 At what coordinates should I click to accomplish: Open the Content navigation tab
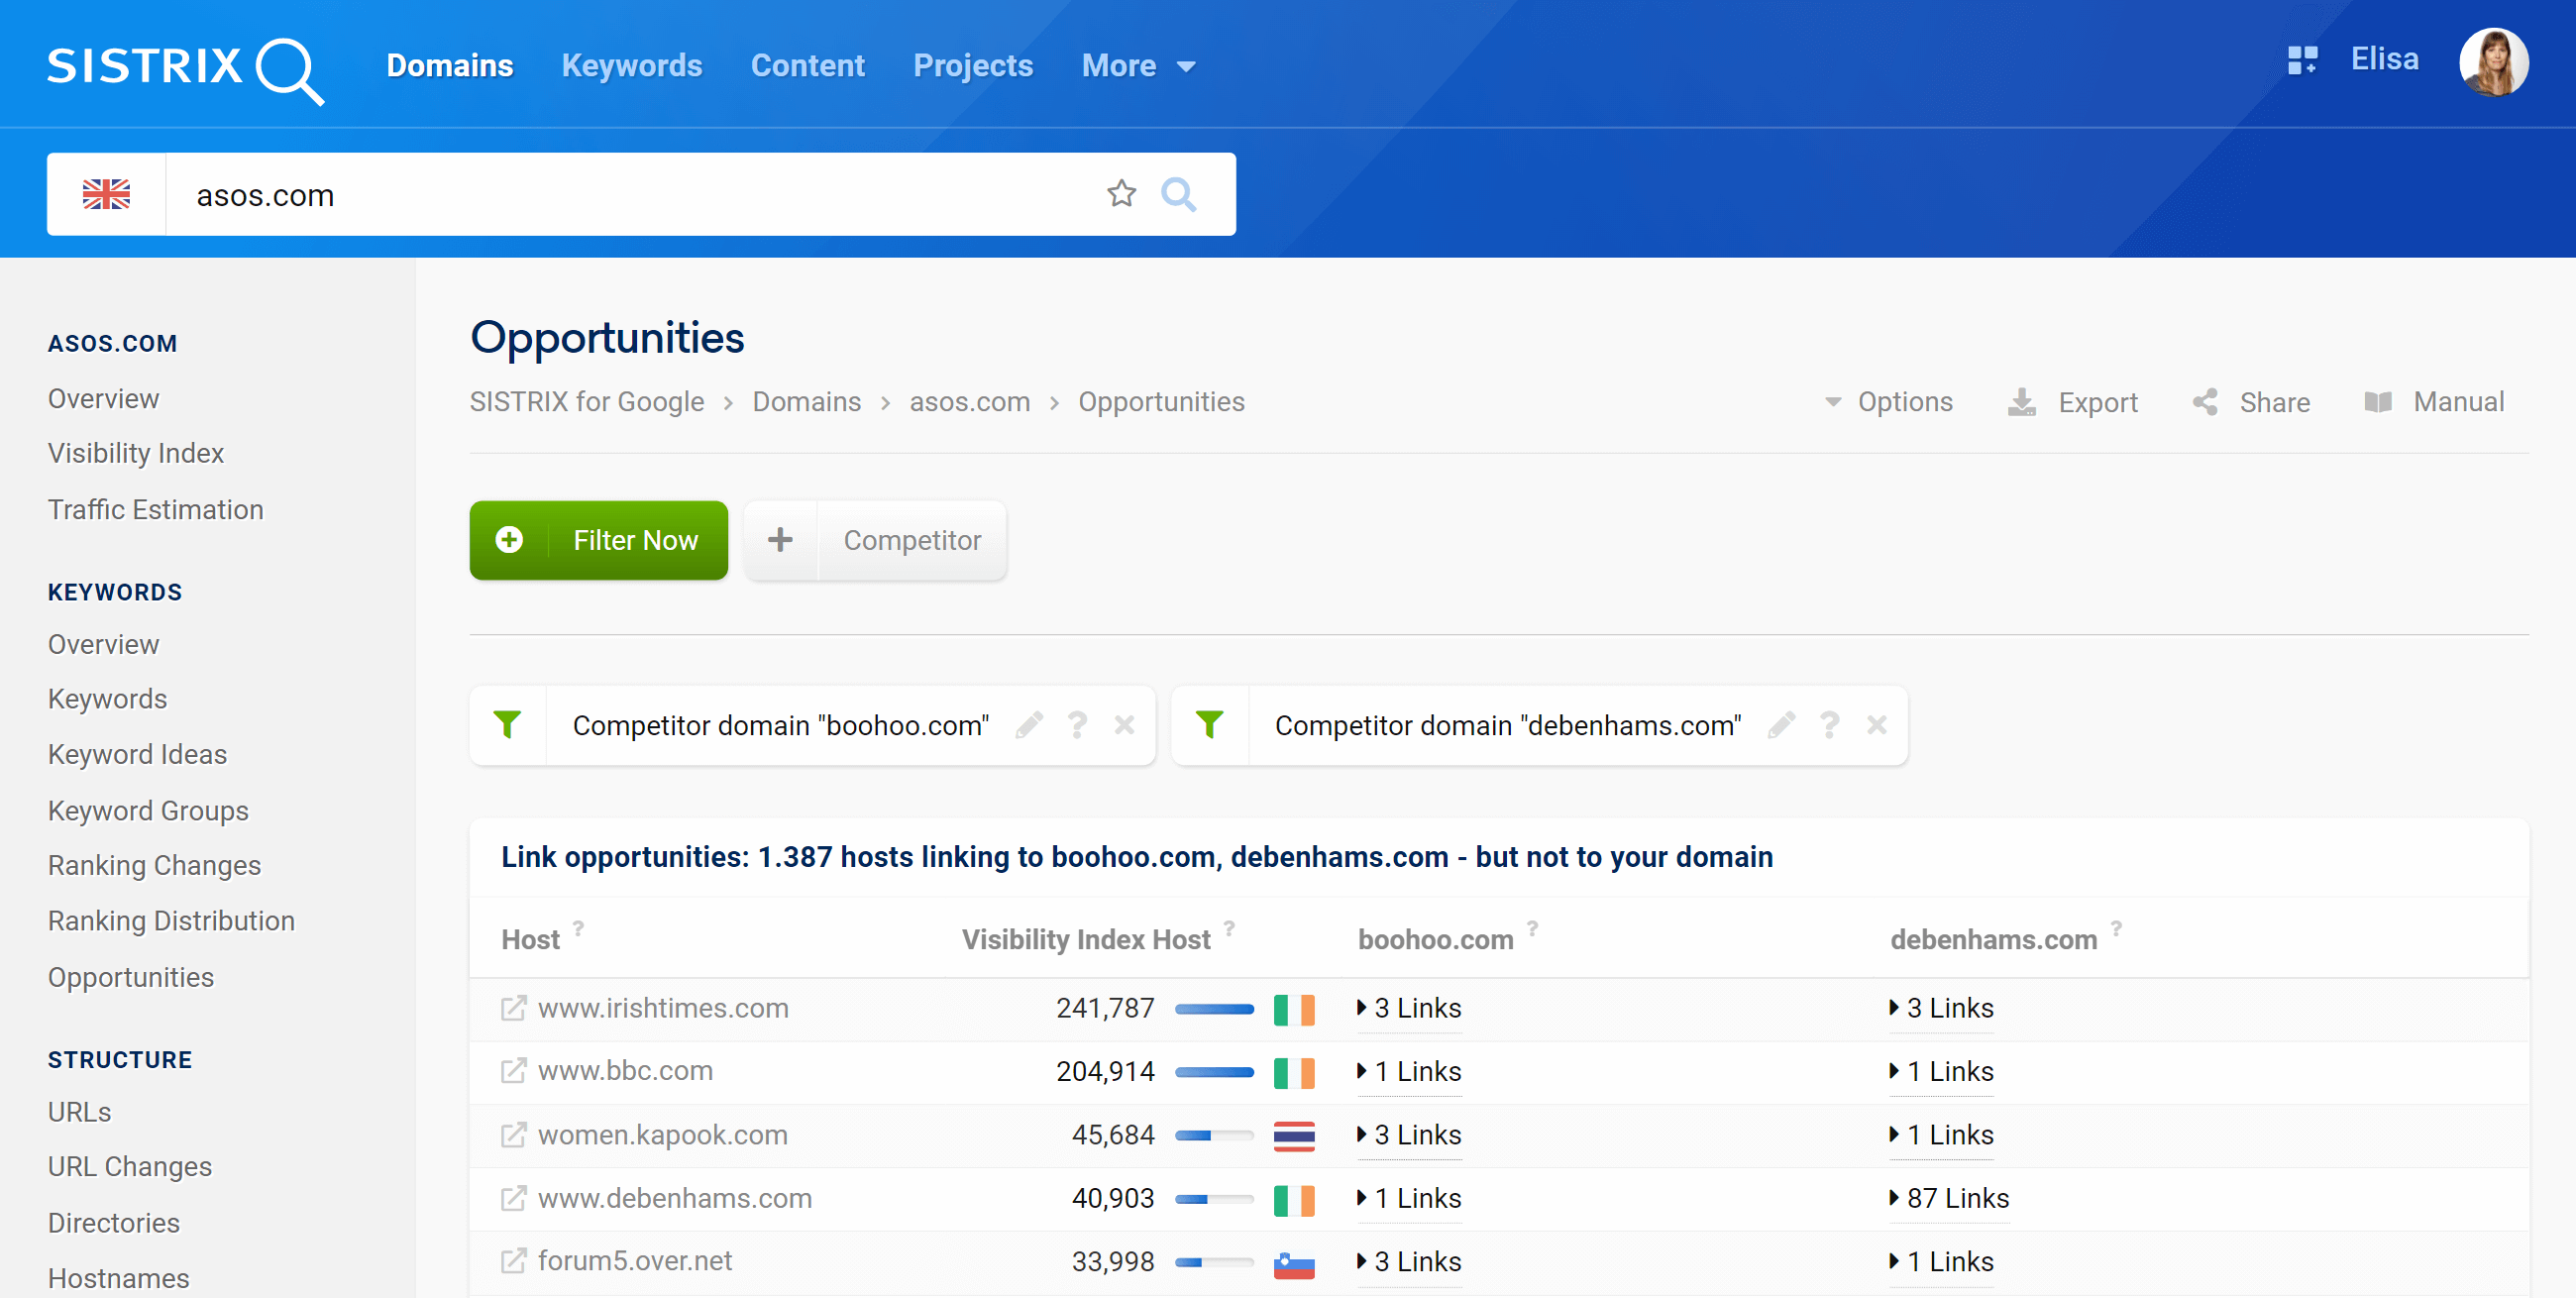pos(808,66)
